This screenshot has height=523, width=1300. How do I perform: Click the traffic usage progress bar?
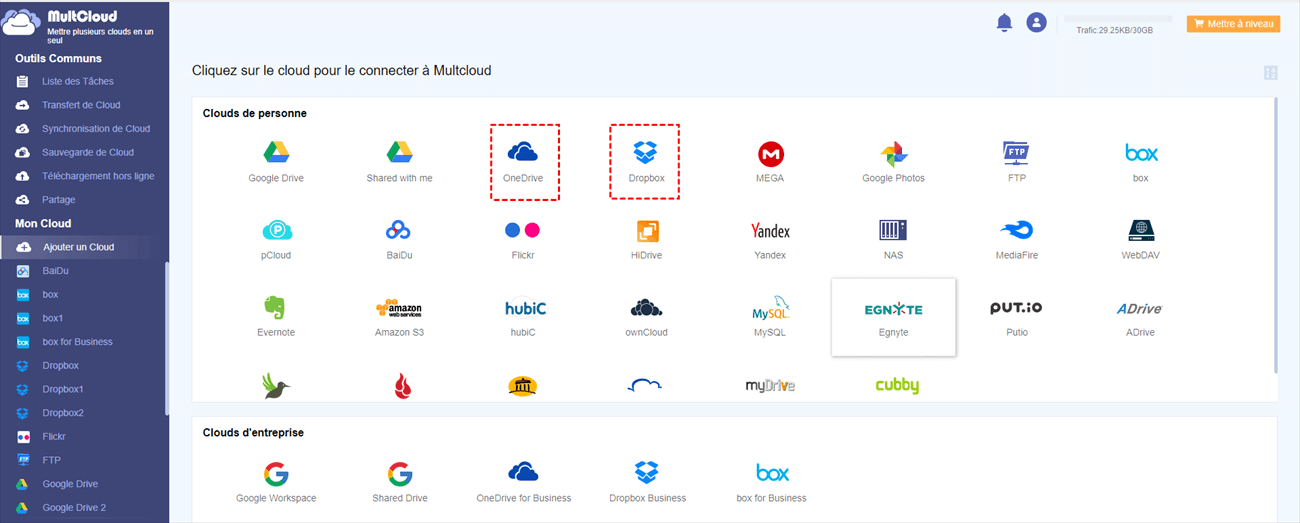coord(1118,19)
